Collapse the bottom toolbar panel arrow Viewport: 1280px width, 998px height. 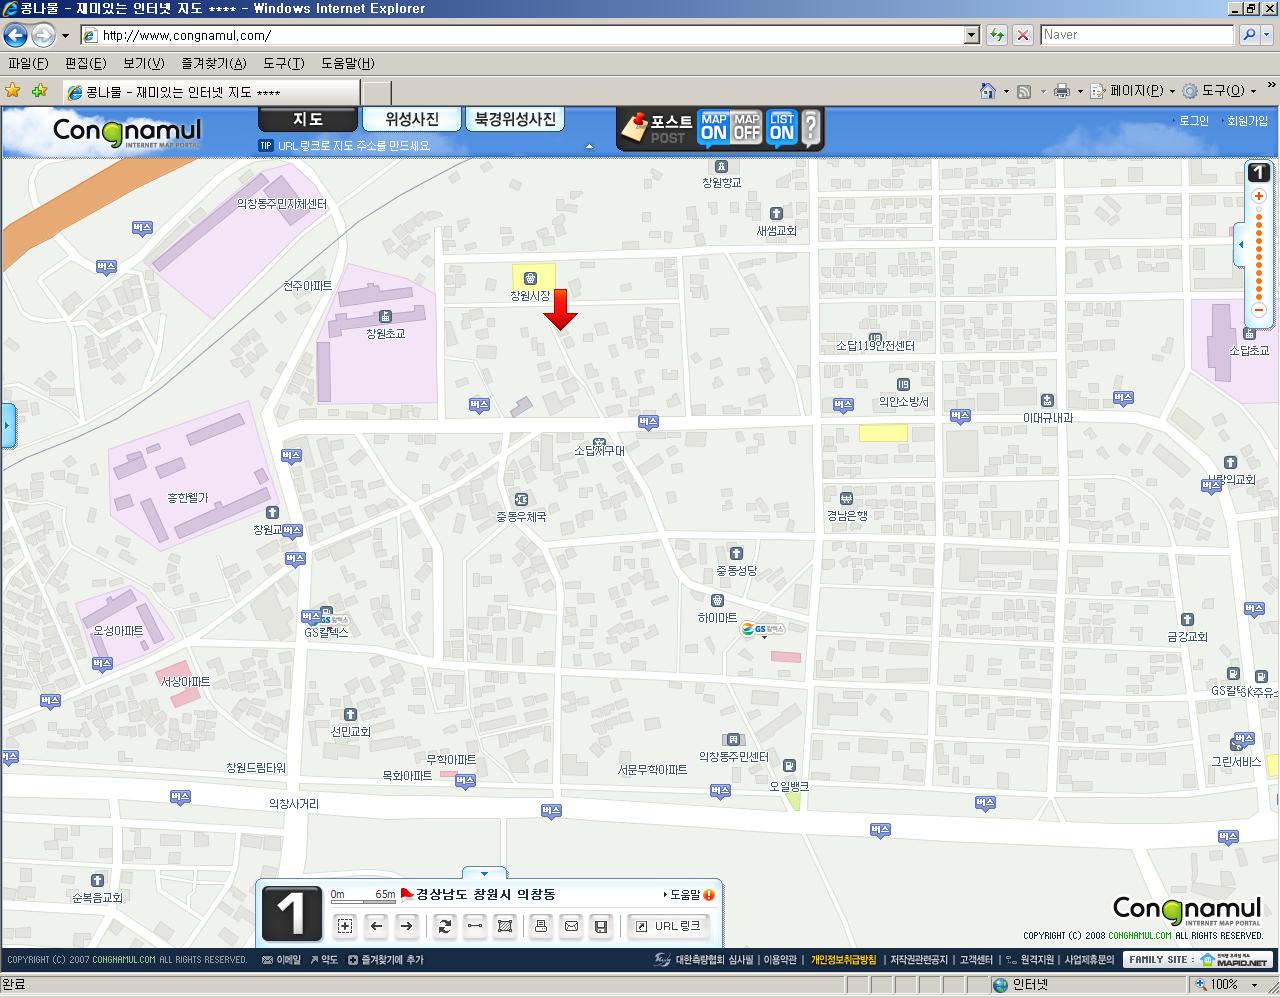(485, 873)
